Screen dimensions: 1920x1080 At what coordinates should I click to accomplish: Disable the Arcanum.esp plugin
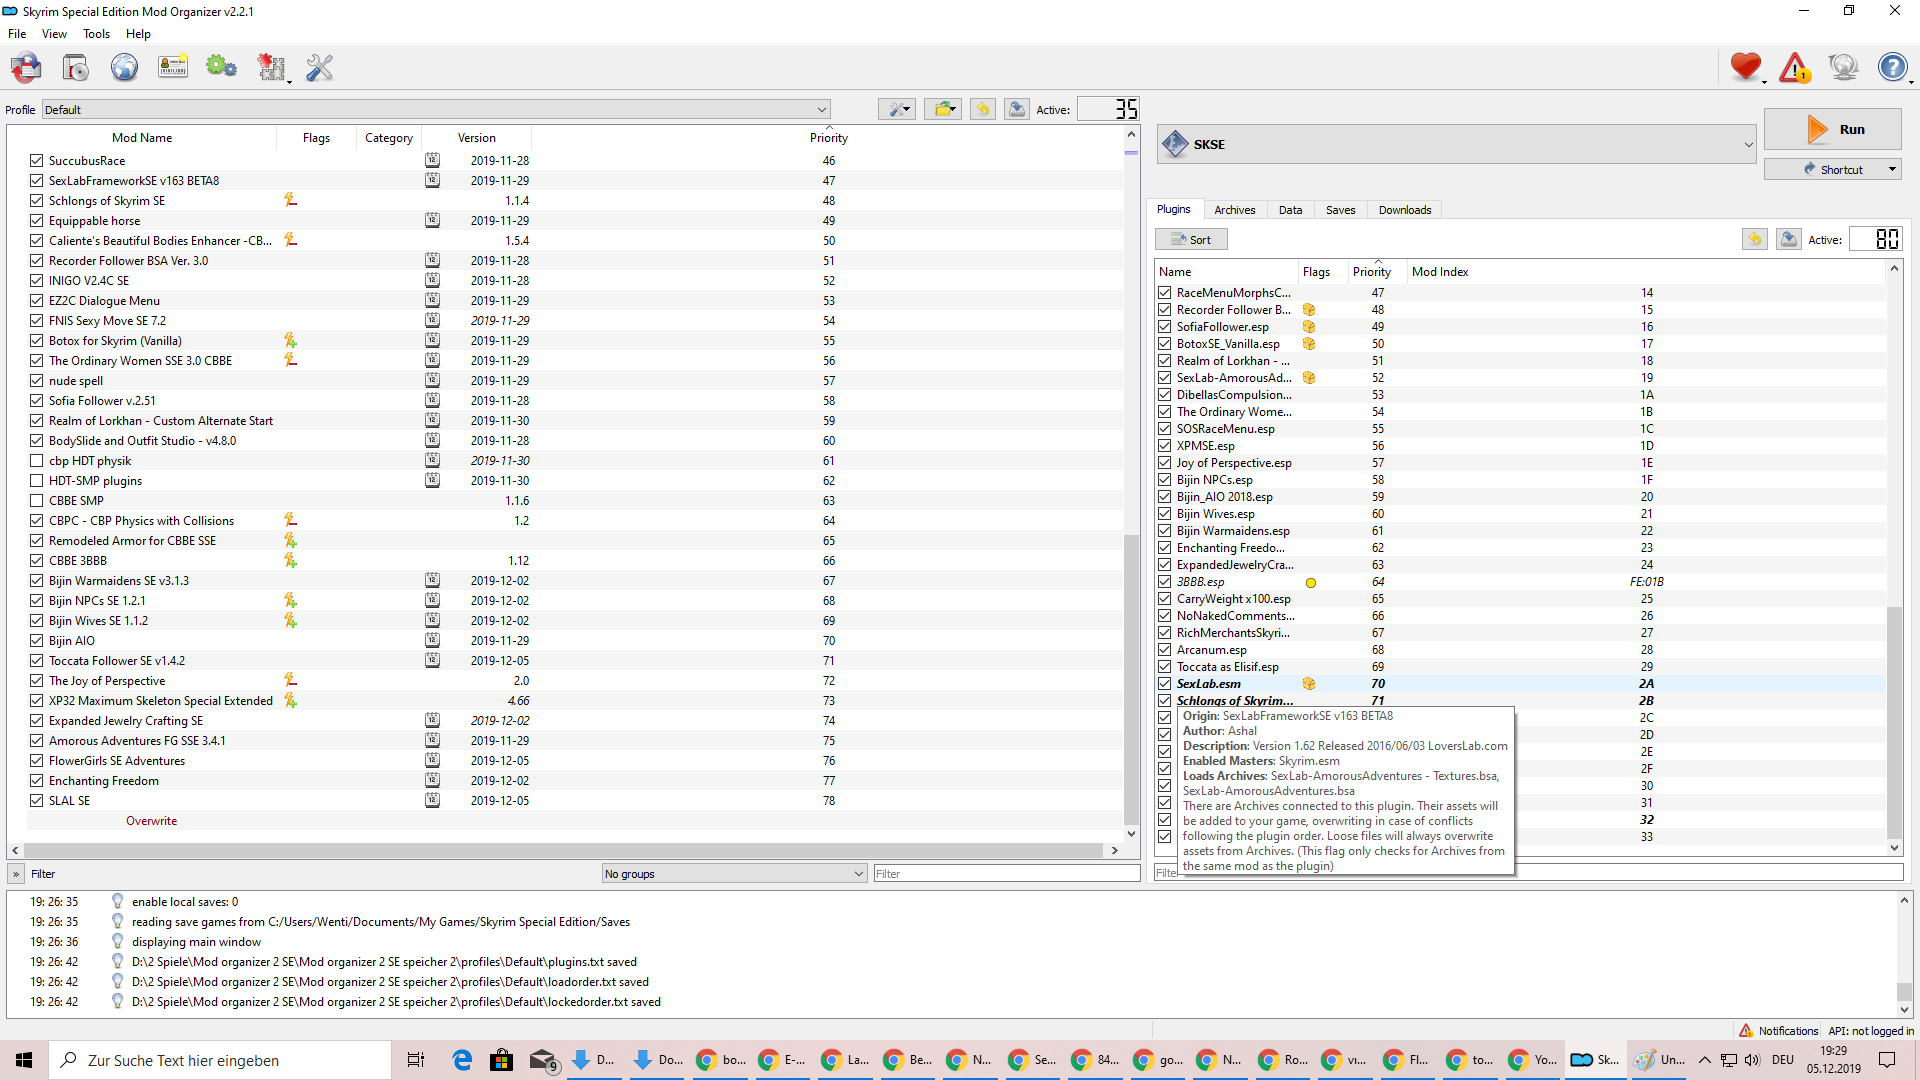pos(1164,650)
